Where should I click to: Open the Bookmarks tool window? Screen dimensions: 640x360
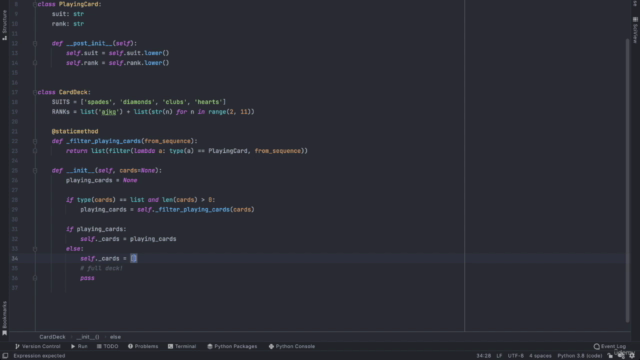click(x=4, y=318)
